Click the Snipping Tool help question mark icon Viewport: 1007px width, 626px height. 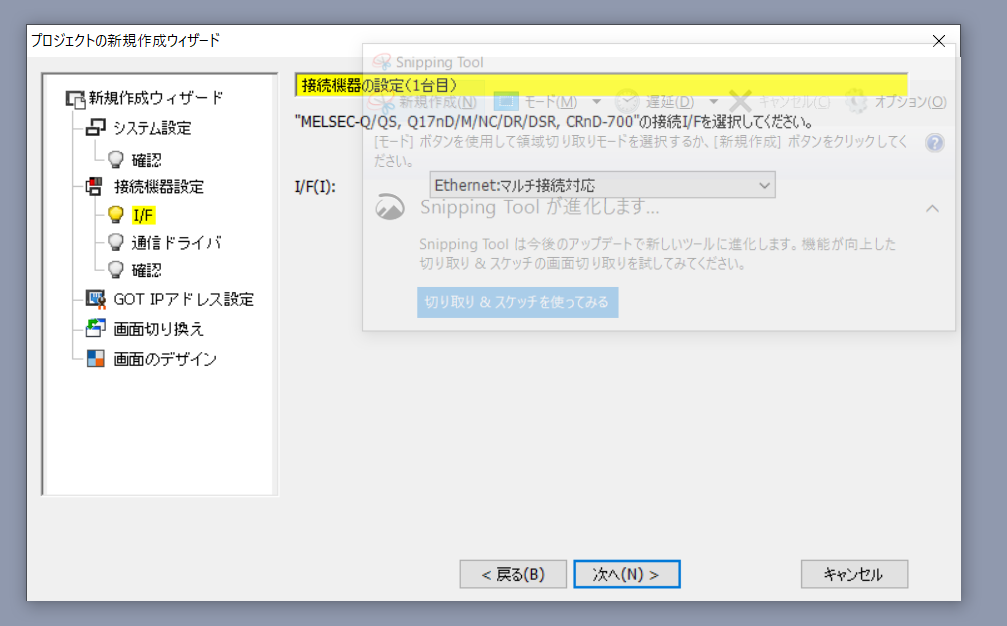pyautogui.click(x=934, y=143)
